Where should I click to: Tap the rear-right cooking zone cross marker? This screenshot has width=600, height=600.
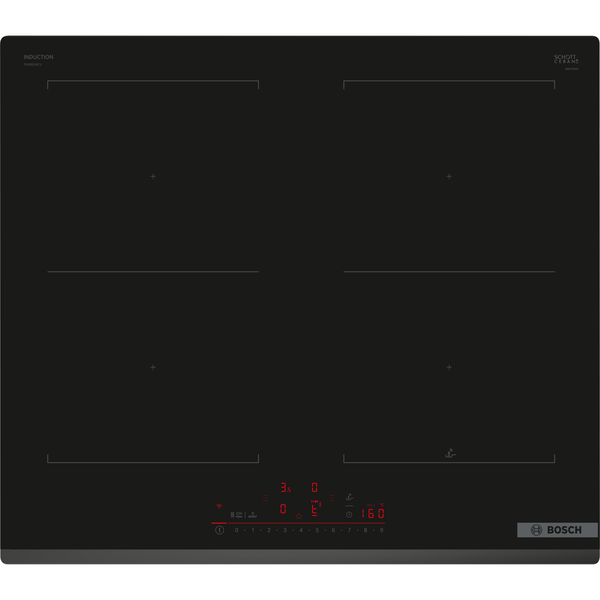point(449,176)
